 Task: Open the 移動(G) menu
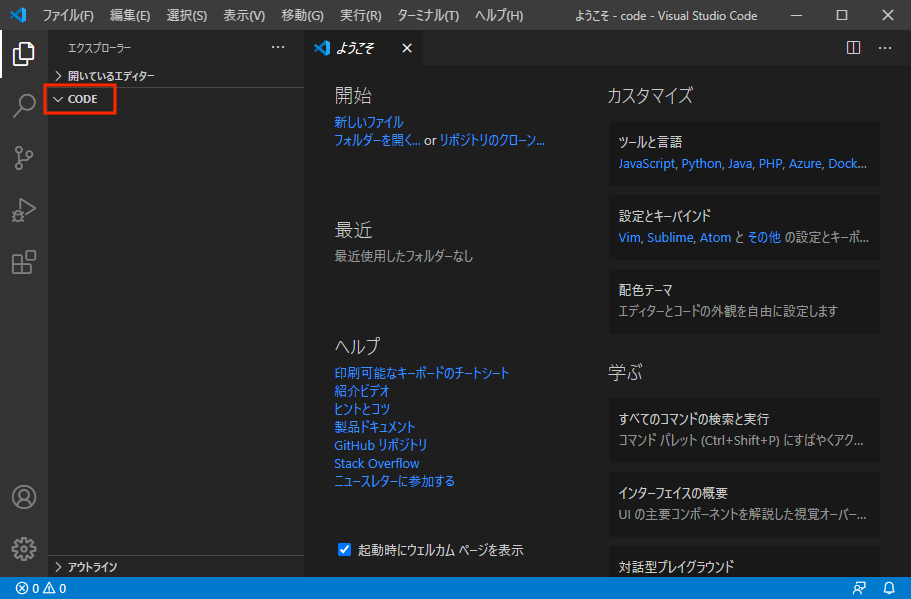pyautogui.click(x=302, y=15)
